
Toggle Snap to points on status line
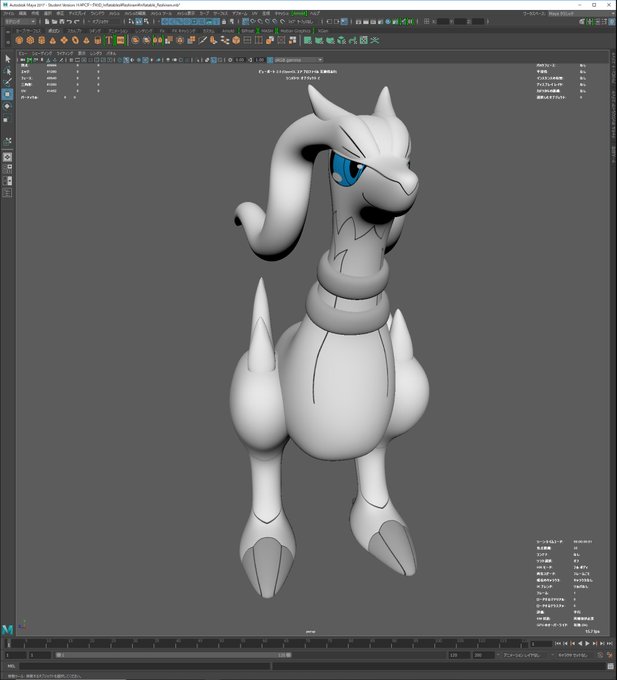click(261, 21)
